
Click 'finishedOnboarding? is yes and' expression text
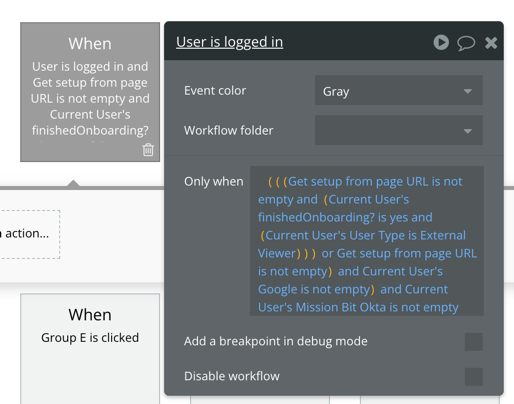345,217
